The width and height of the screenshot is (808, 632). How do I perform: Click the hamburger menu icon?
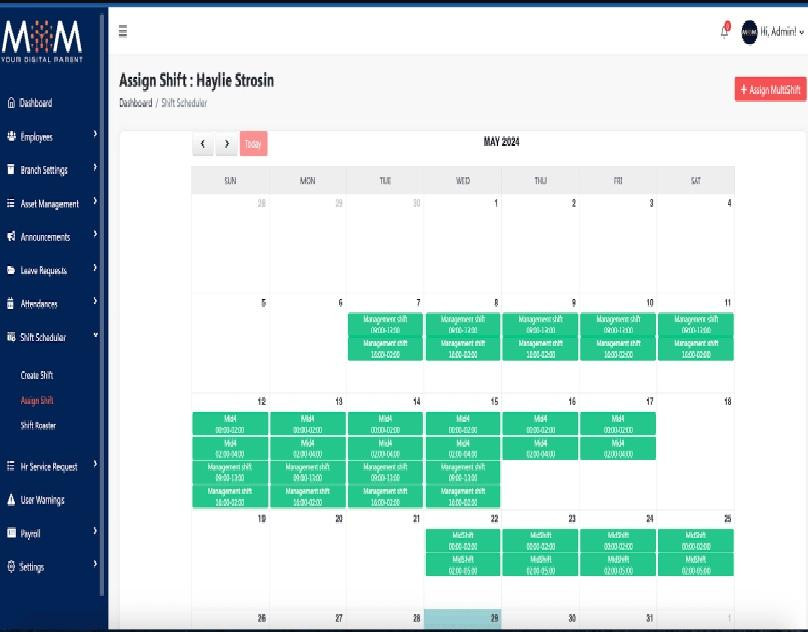(x=123, y=32)
